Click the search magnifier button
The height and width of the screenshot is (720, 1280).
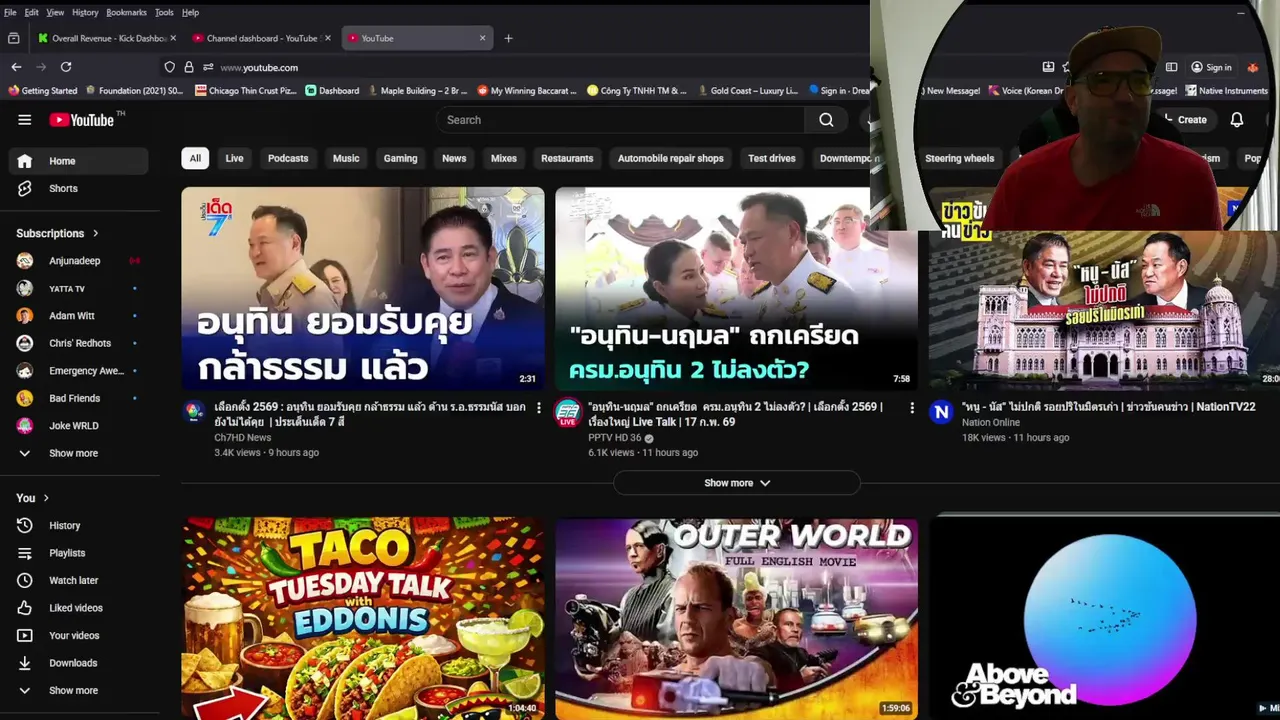pos(826,120)
